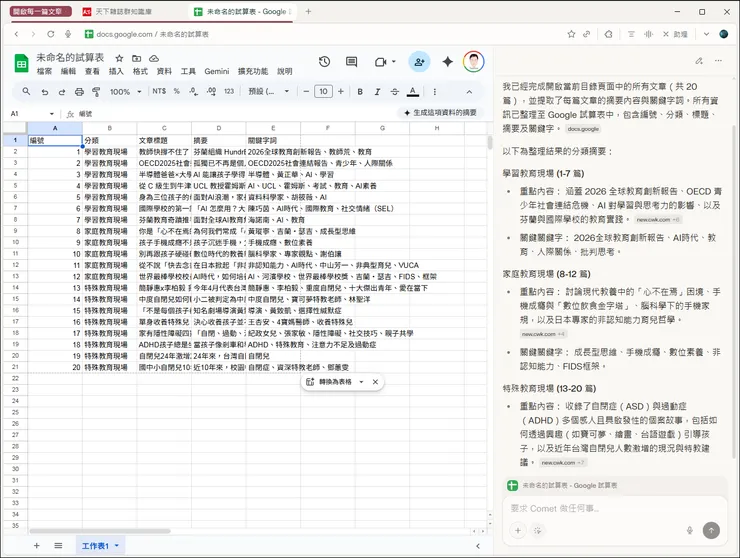Open the font family dropdown
The width and height of the screenshot is (740, 558).
[269, 92]
